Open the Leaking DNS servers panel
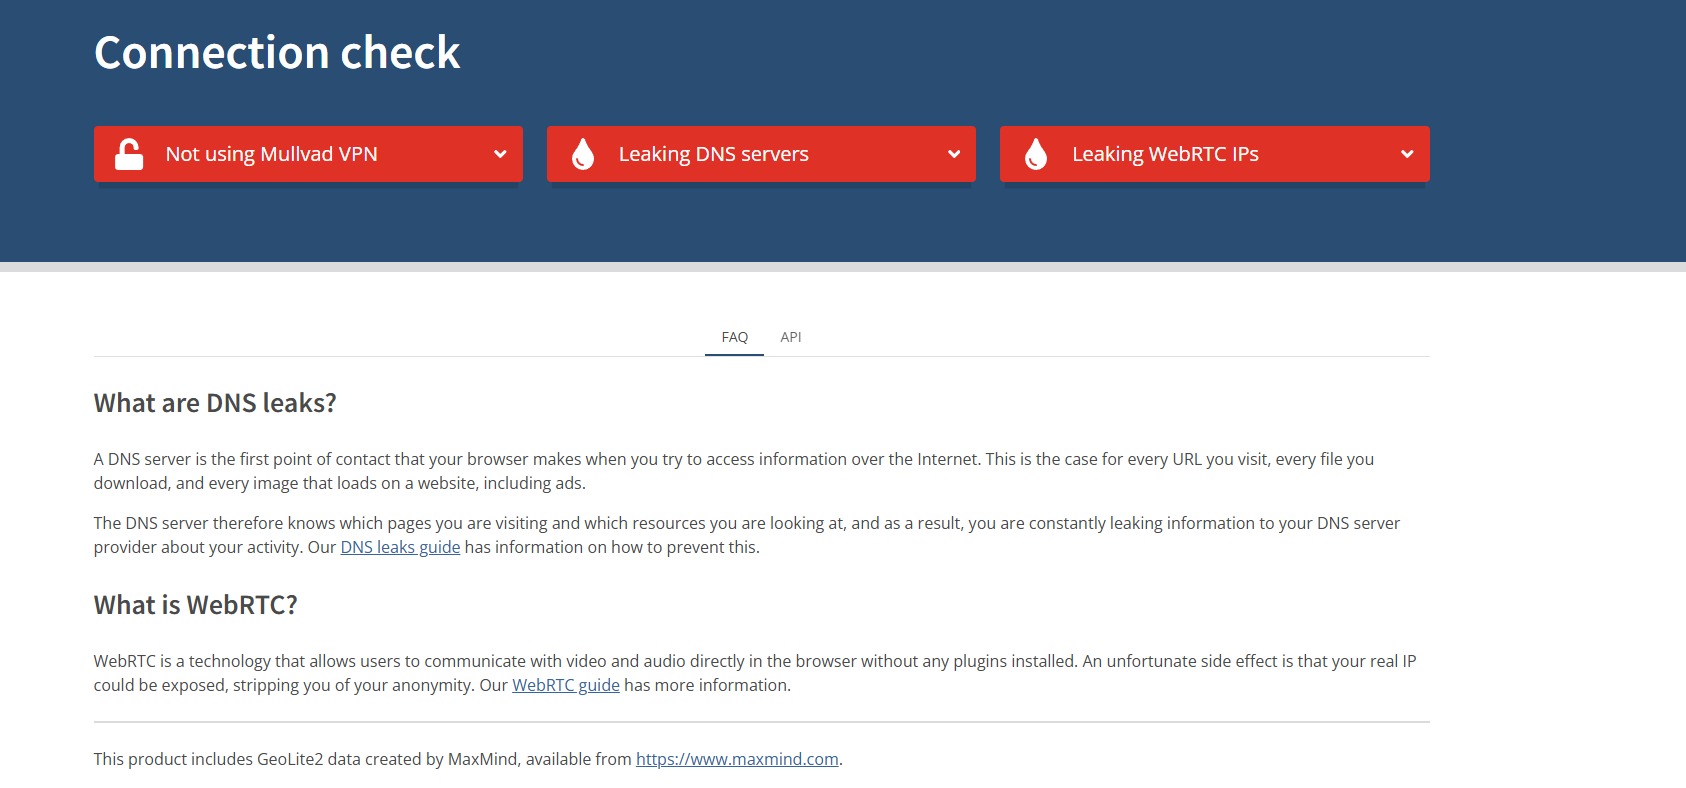This screenshot has height=788, width=1686. click(761, 154)
